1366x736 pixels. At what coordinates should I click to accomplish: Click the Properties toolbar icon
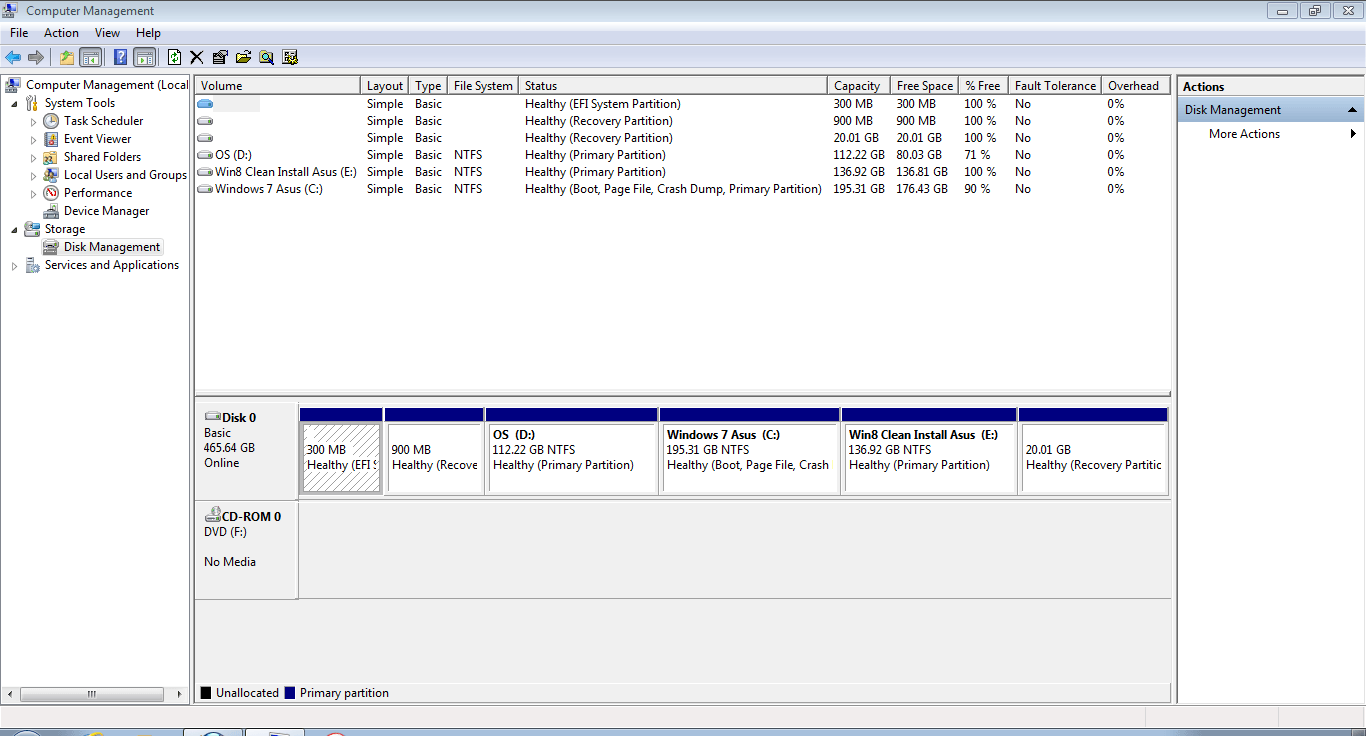[220, 57]
